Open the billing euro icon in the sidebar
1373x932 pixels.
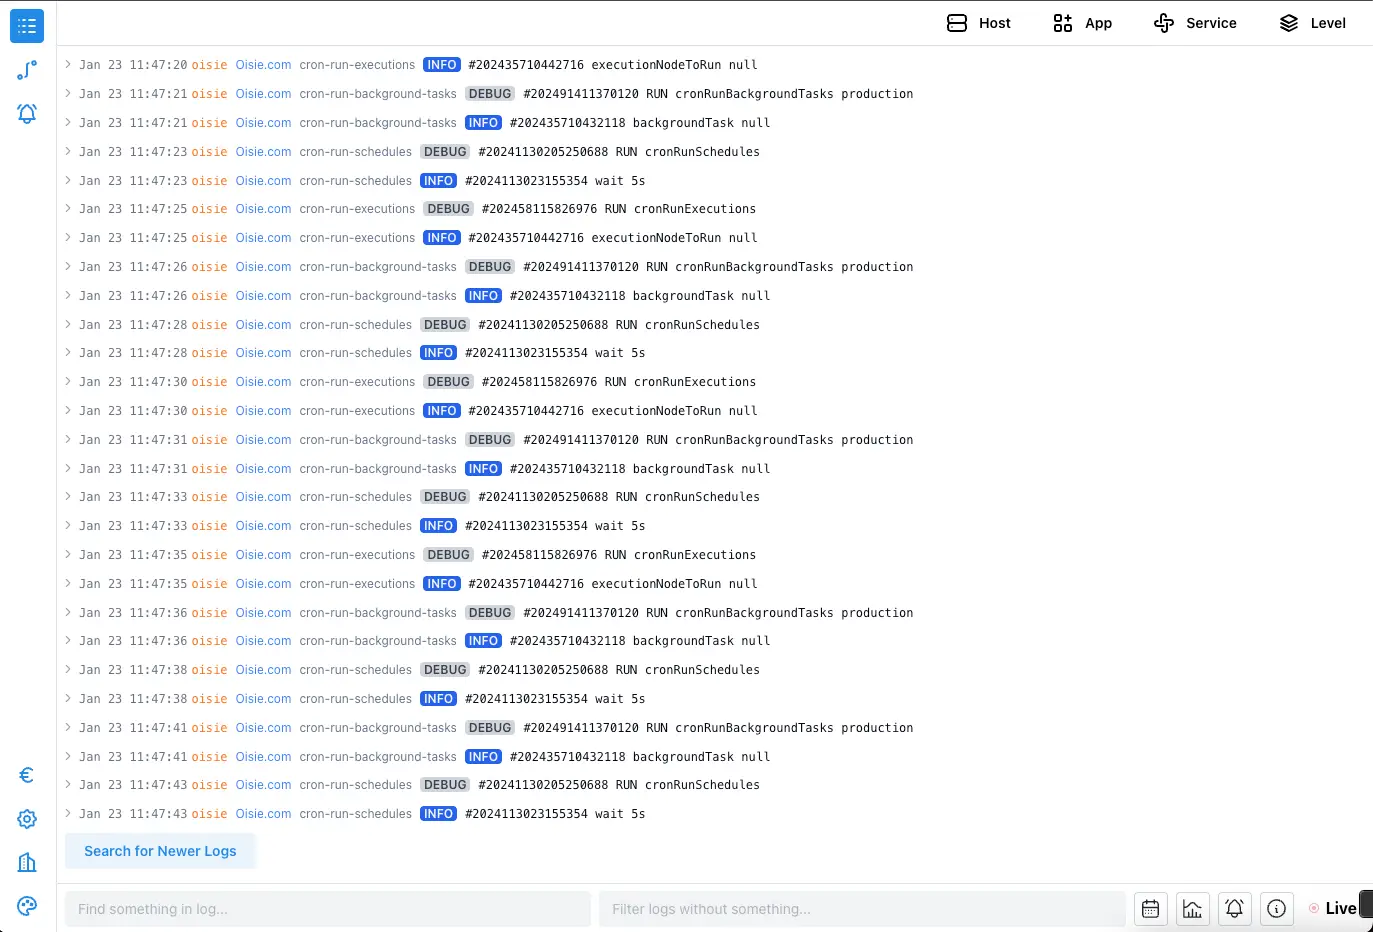[26, 774]
